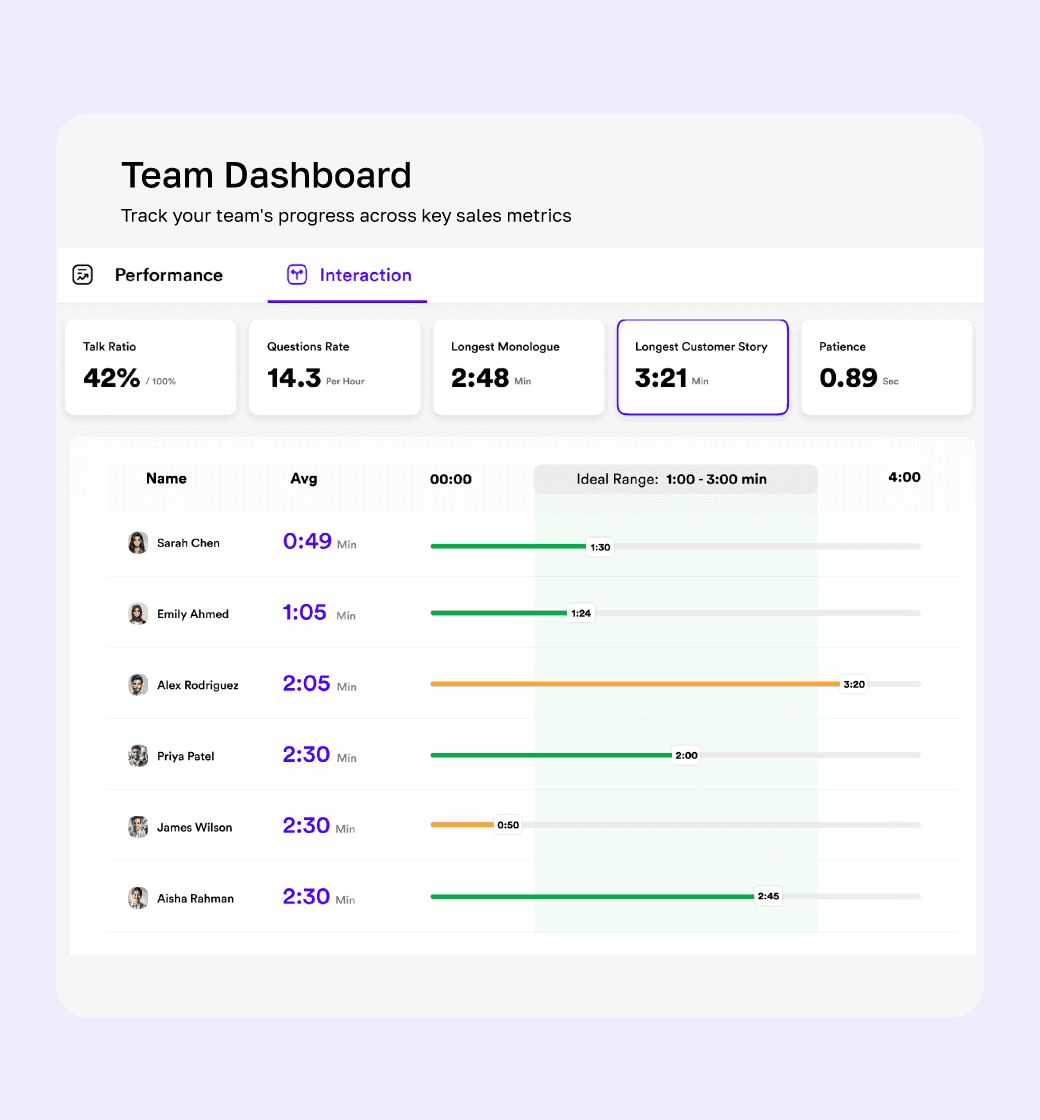The width and height of the screenshot is (1040, 1120).
Task: Click the 0:49 average for Sarah Chen
Action: tap(307, 541)
